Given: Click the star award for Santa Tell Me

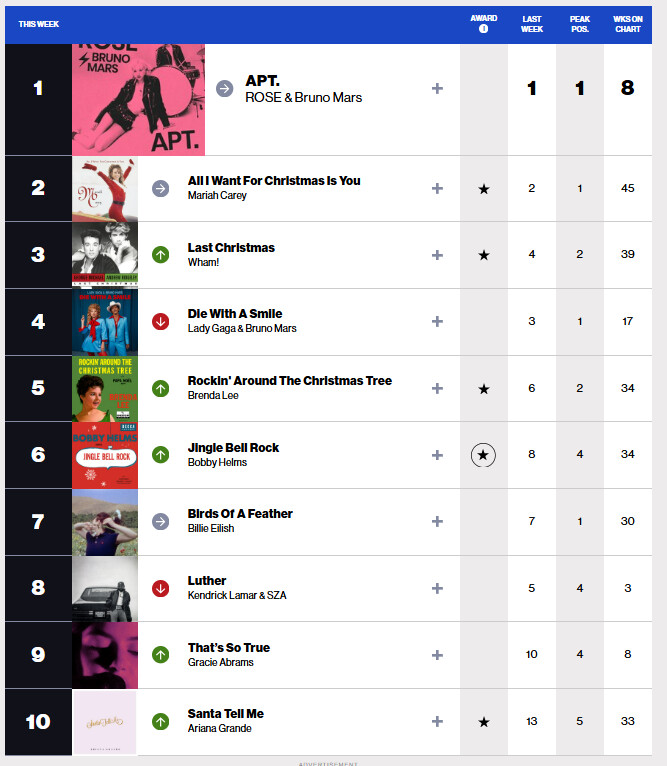Looking at the screenshot, I should tap(484, 722).
